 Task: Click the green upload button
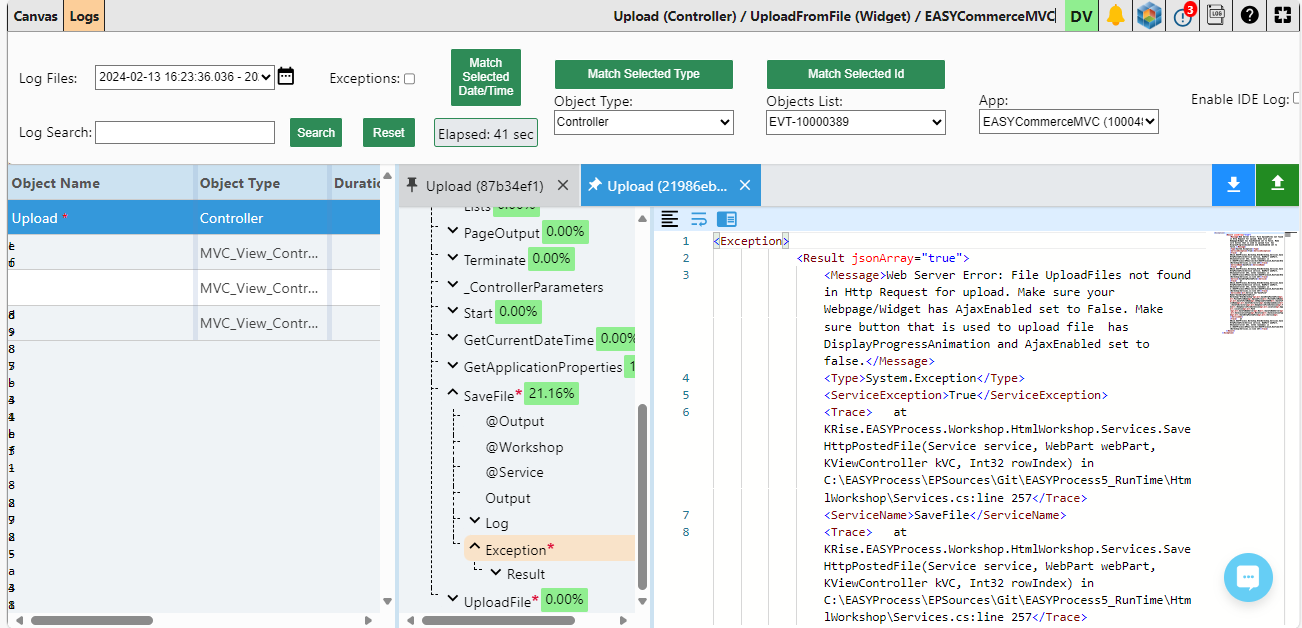[x=1277, y=185]
